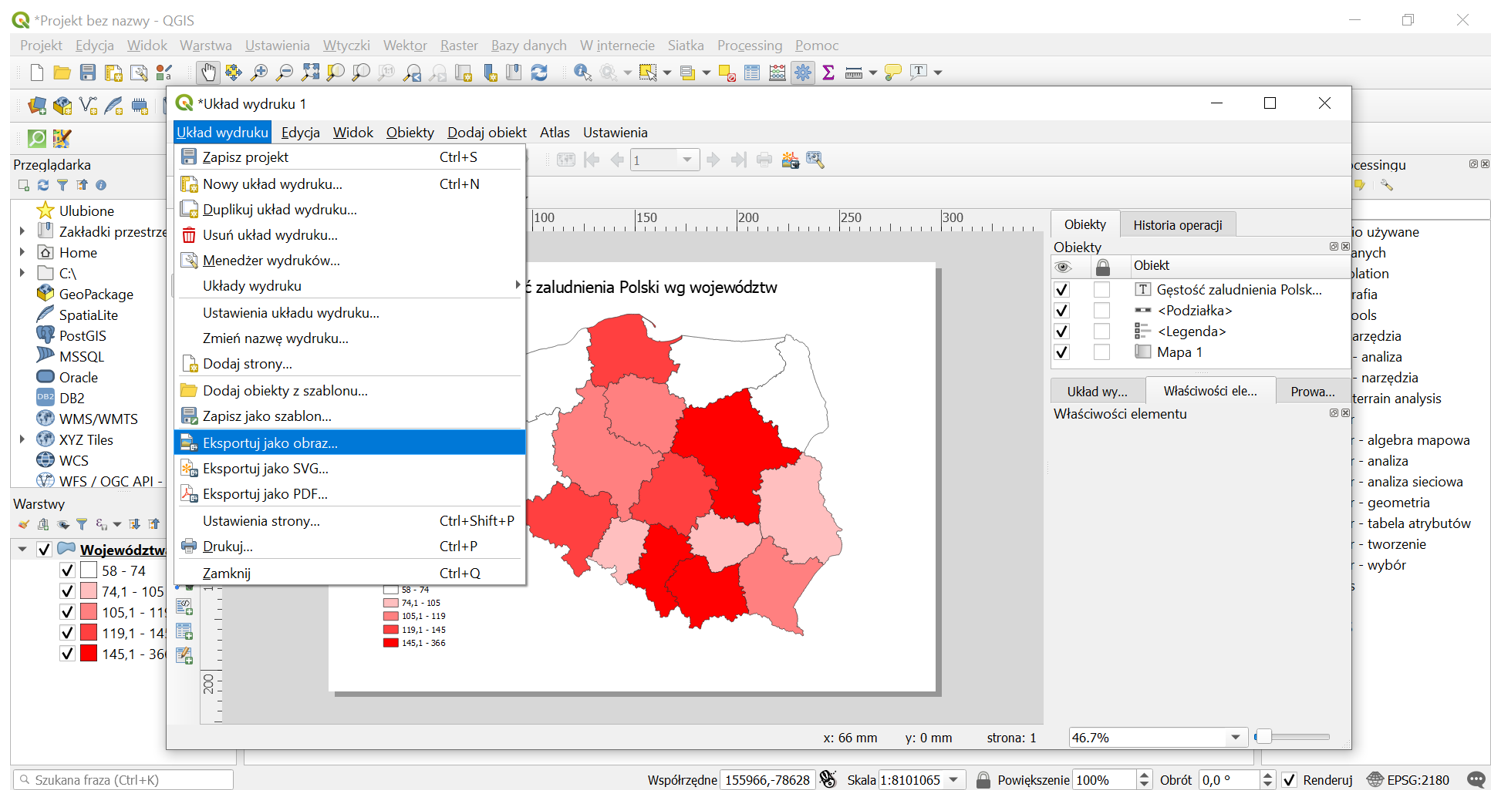
Task: Choose Eksportuj jako obraz... menu entry
Action: coord(349,442)
